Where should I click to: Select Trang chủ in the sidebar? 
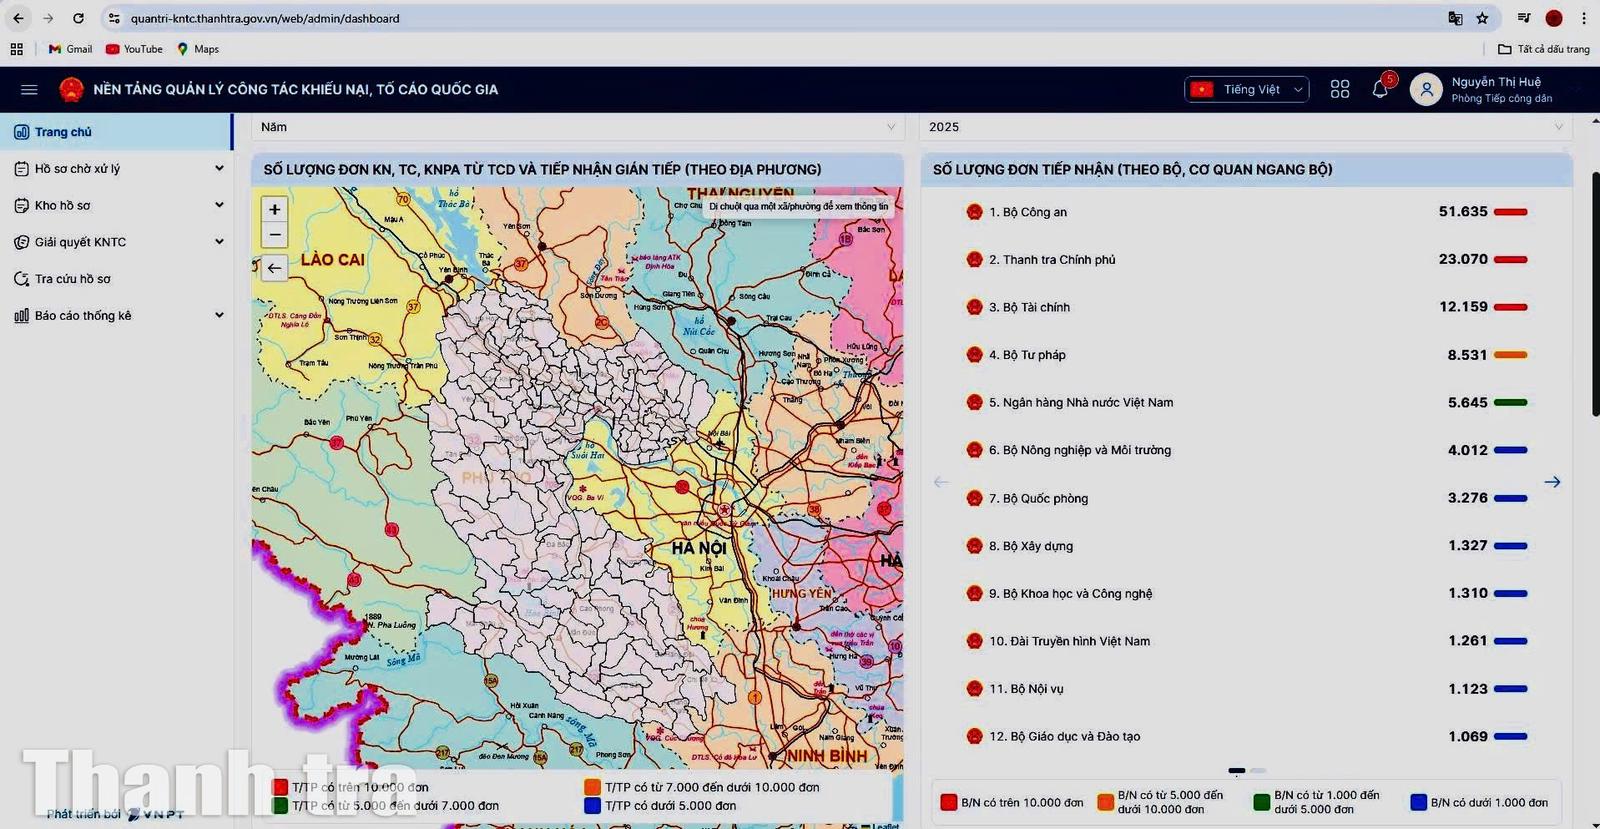[x=63, y=132]
